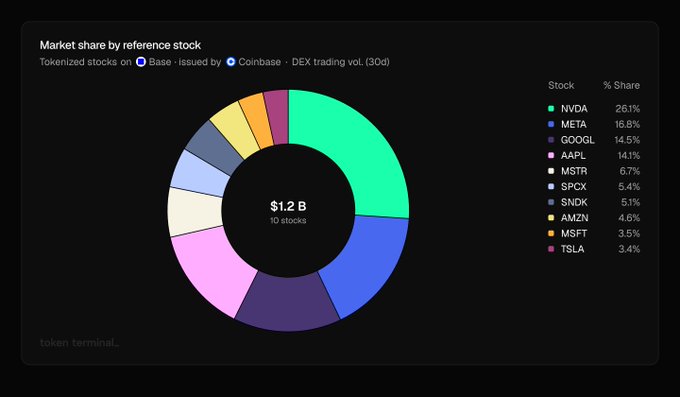Click the 5.1% share value

[x=630, y=202]
